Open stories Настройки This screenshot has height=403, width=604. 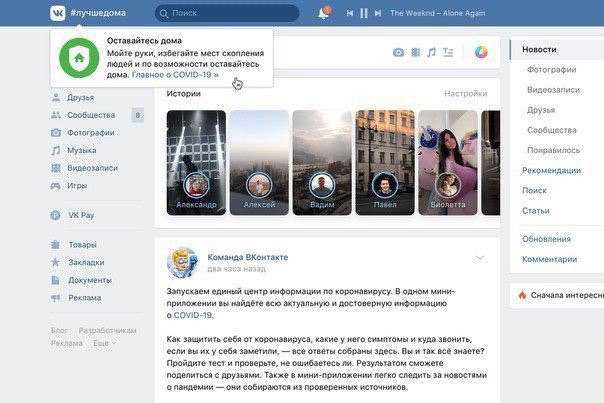[466, 94]
